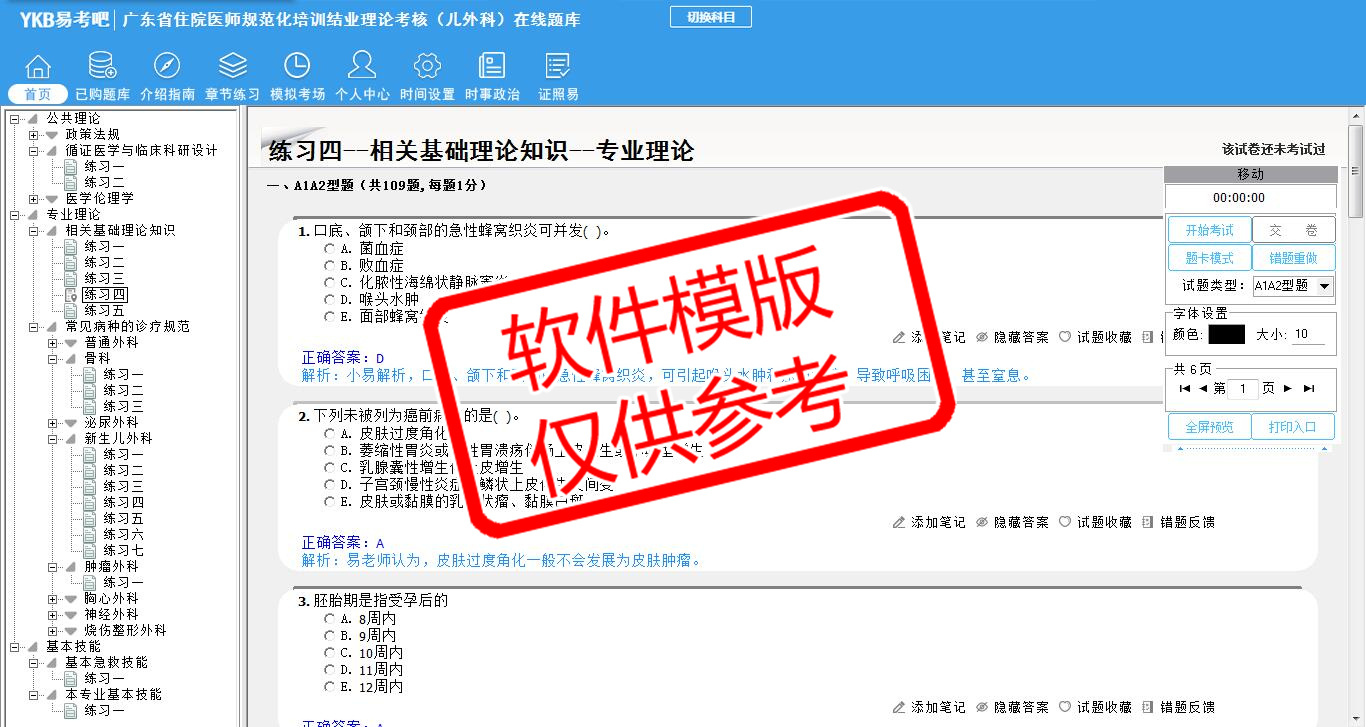This screenshot has height=727, width=1366.
Task: Choose option E 12周内 for question 3
Action: [x=329, y=687]
